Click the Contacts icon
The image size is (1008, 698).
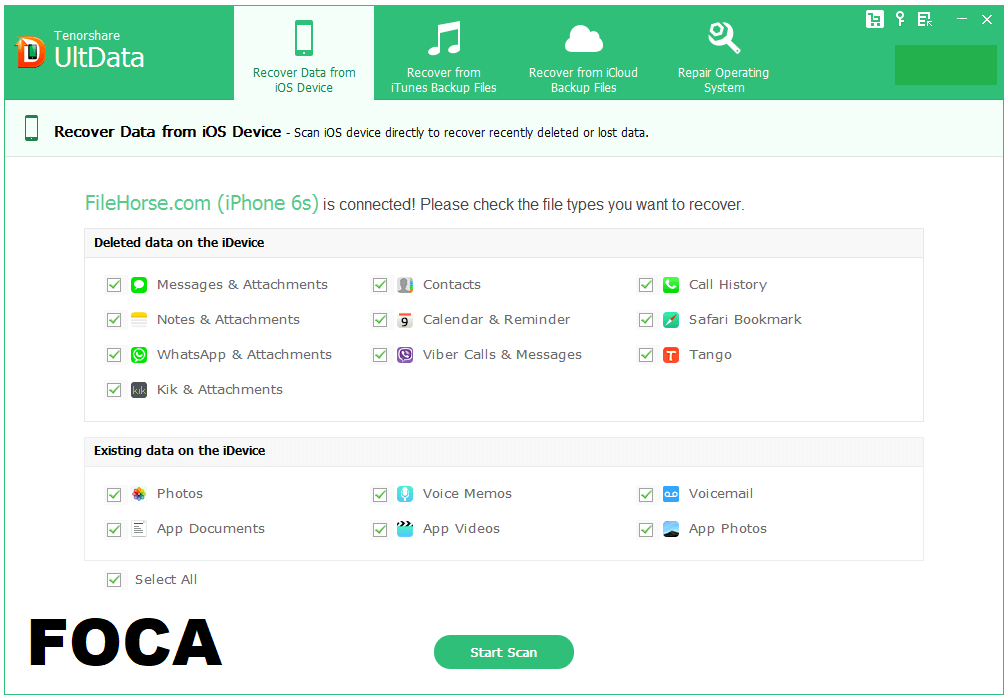click(x=405, y=285)
